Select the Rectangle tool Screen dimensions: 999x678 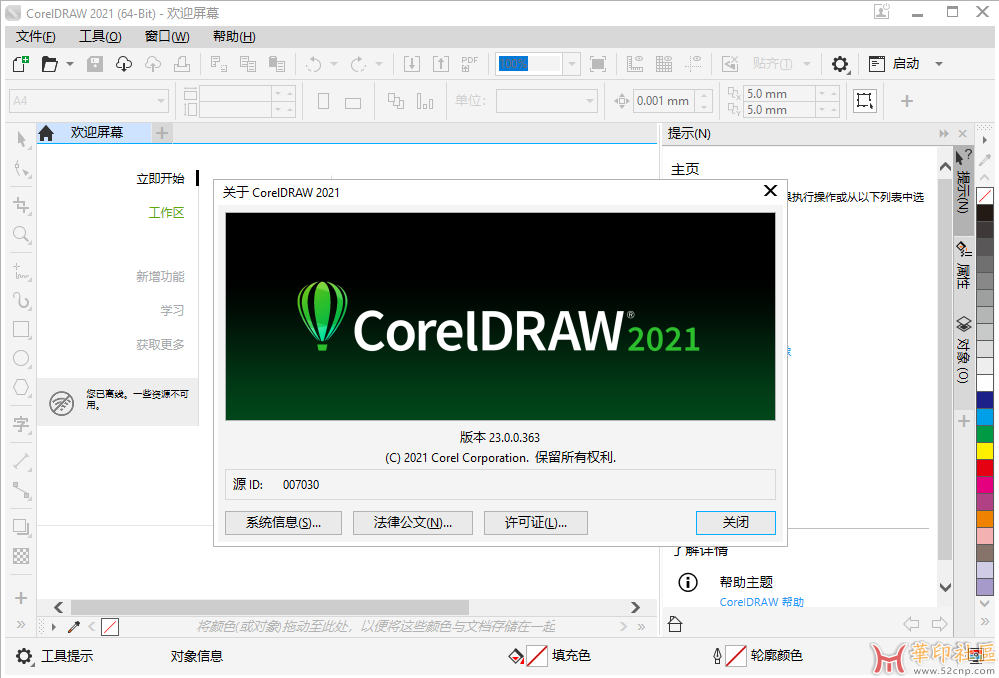click(x=22, y=329)
